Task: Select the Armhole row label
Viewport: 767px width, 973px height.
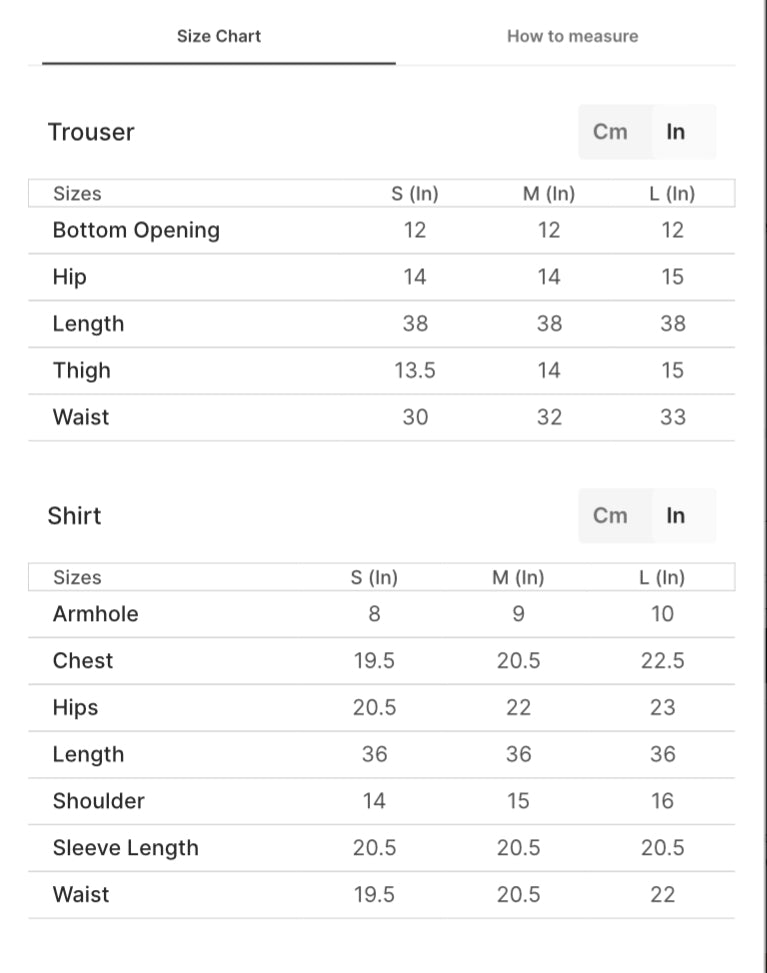Action: coord(96,614)
